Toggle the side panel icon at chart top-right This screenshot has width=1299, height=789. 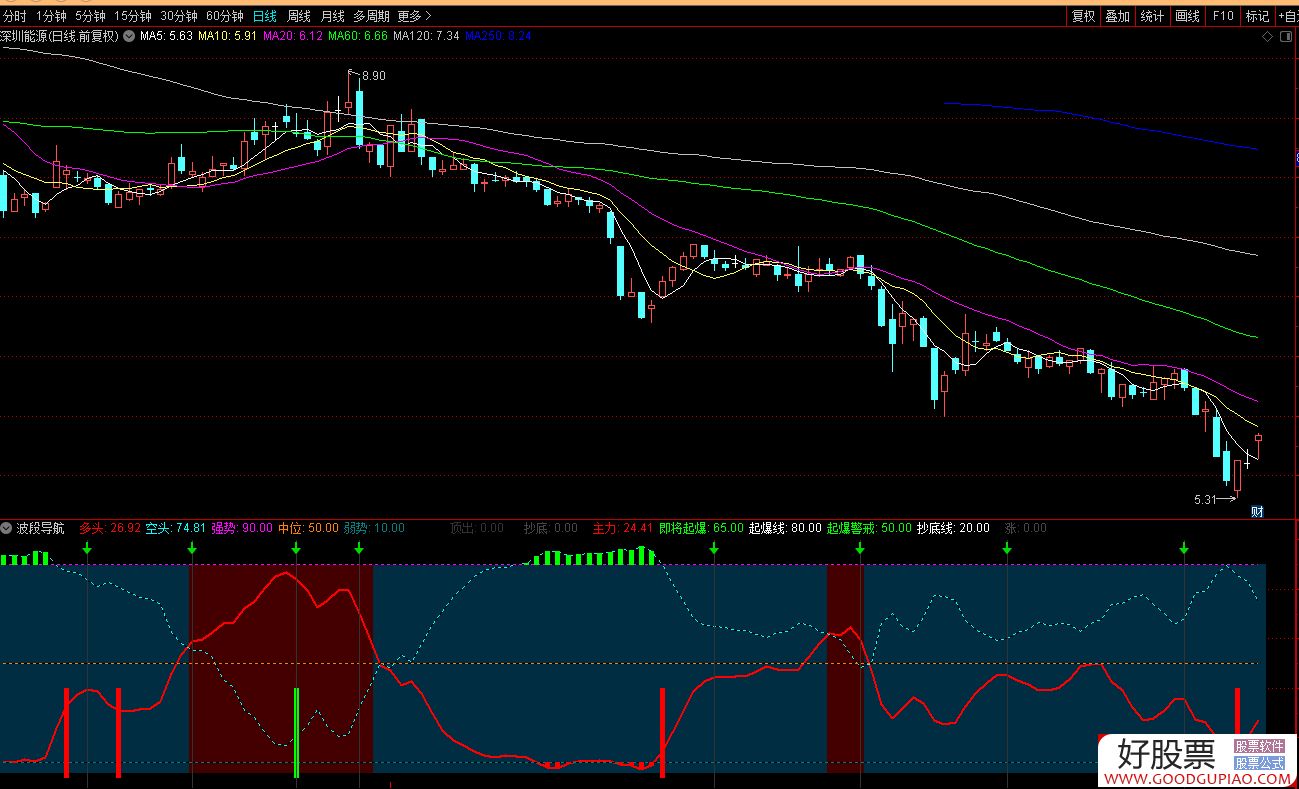1287,37
